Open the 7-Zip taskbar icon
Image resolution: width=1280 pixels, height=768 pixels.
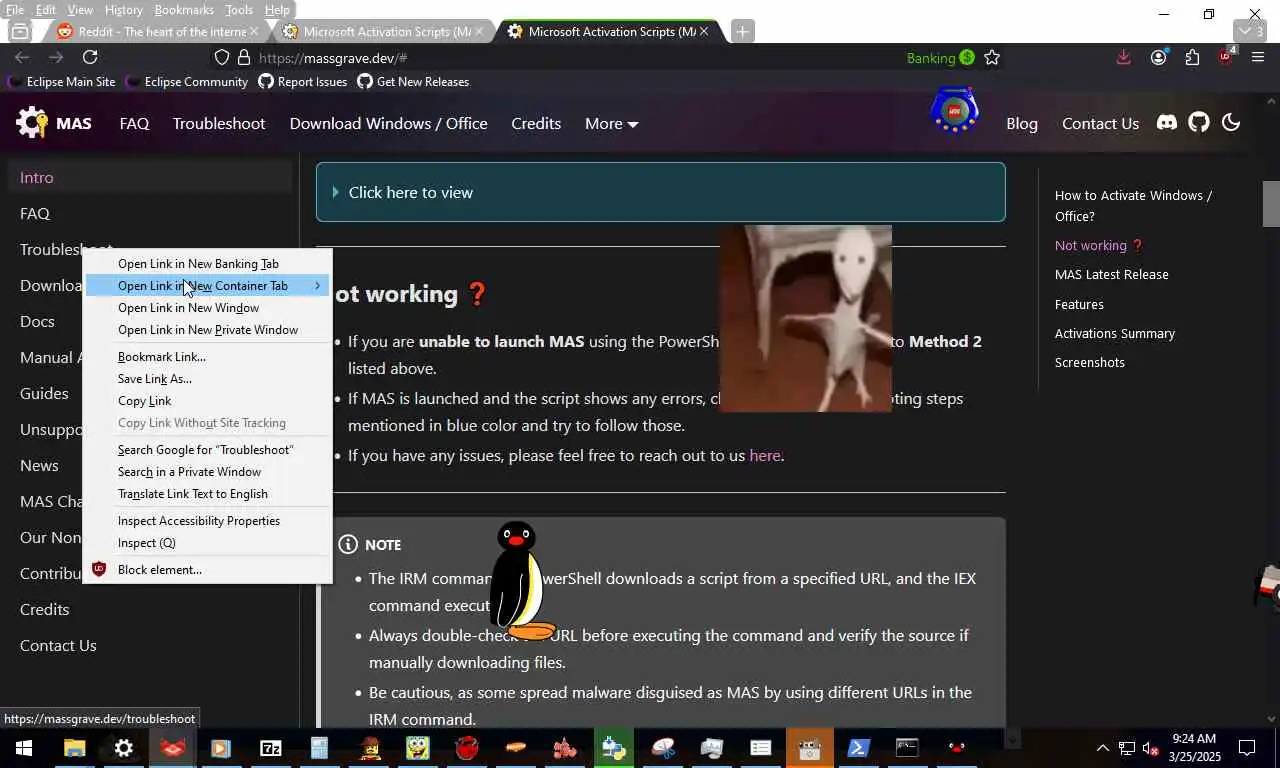coord(270,748)
